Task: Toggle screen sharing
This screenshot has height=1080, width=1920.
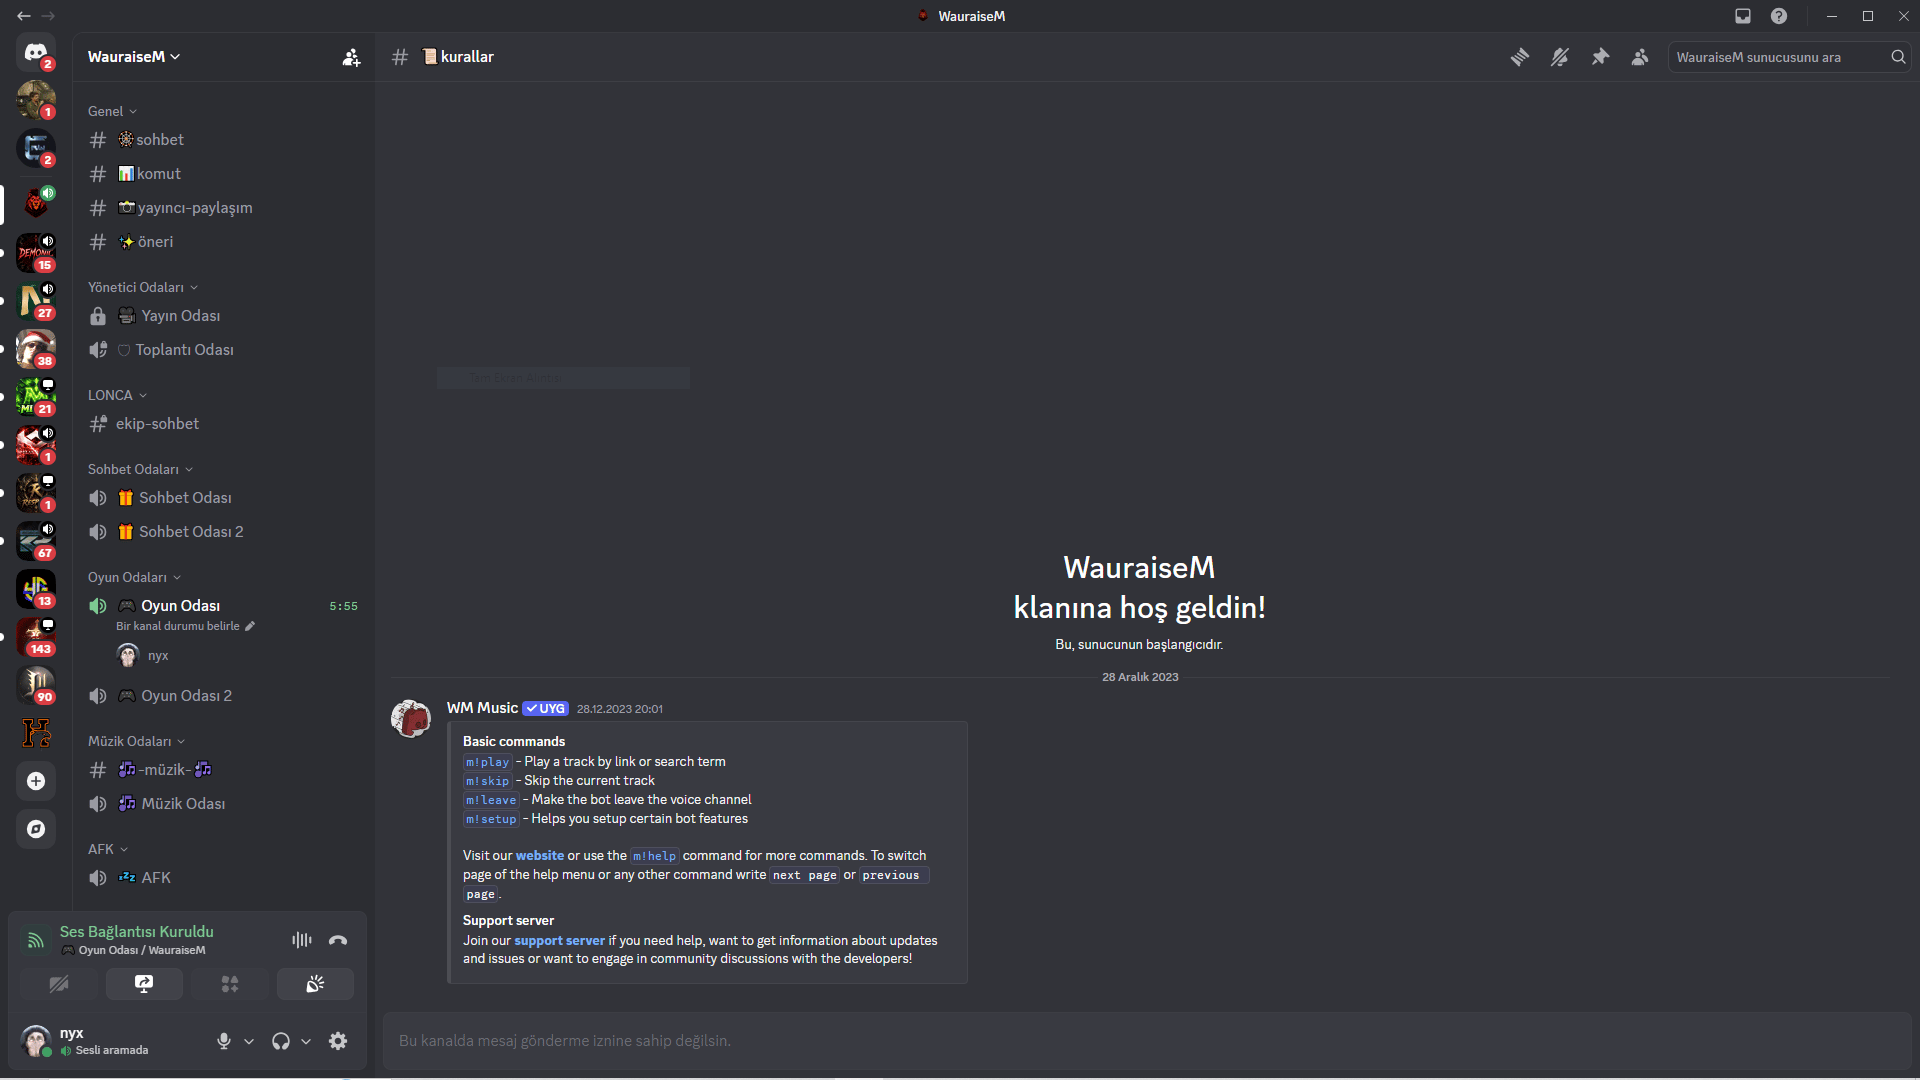Action: click(x=144, y=984)
